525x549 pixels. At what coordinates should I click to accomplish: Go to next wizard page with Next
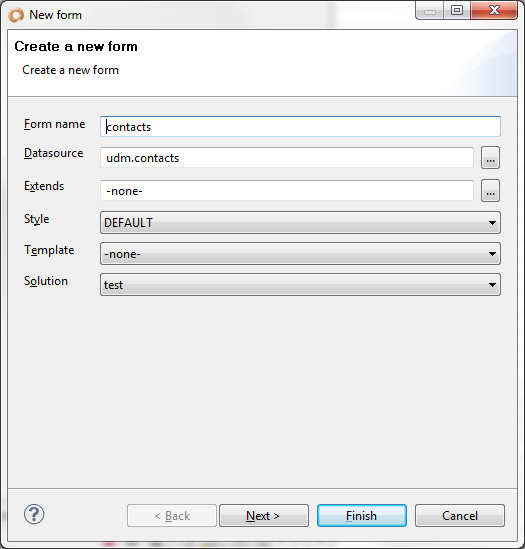(x=264, y=515)
